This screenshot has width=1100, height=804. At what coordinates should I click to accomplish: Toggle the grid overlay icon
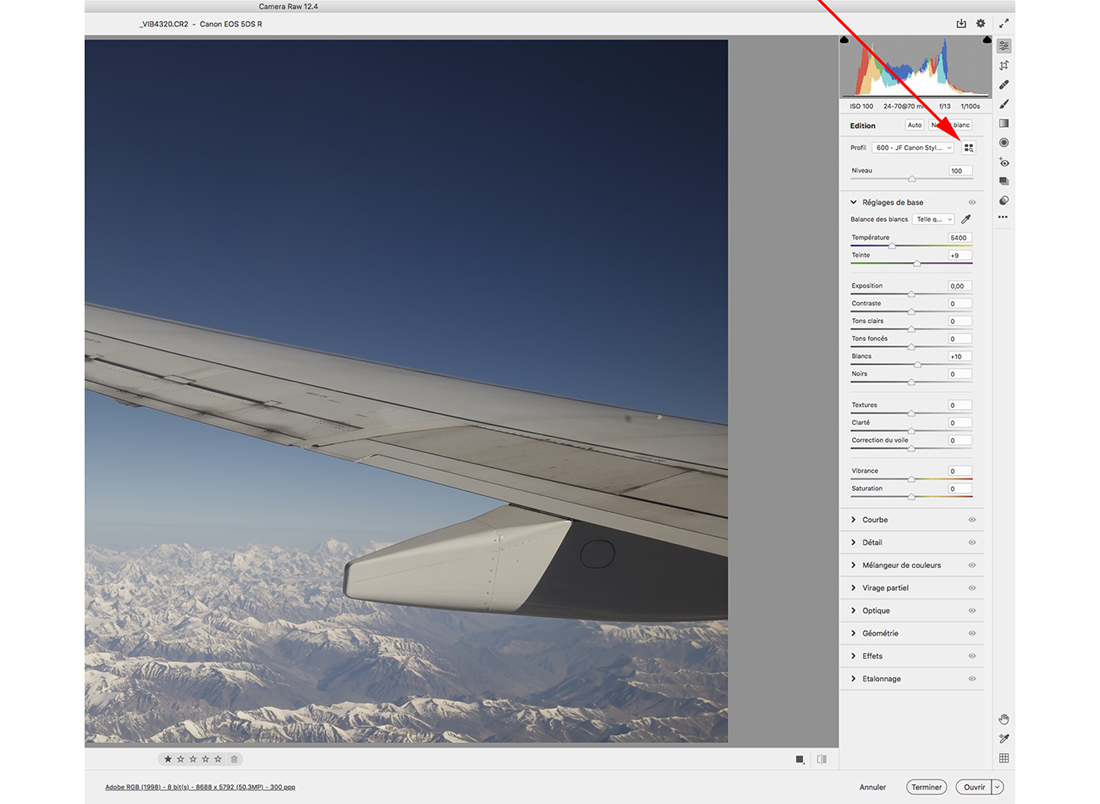click(1004, 758)
